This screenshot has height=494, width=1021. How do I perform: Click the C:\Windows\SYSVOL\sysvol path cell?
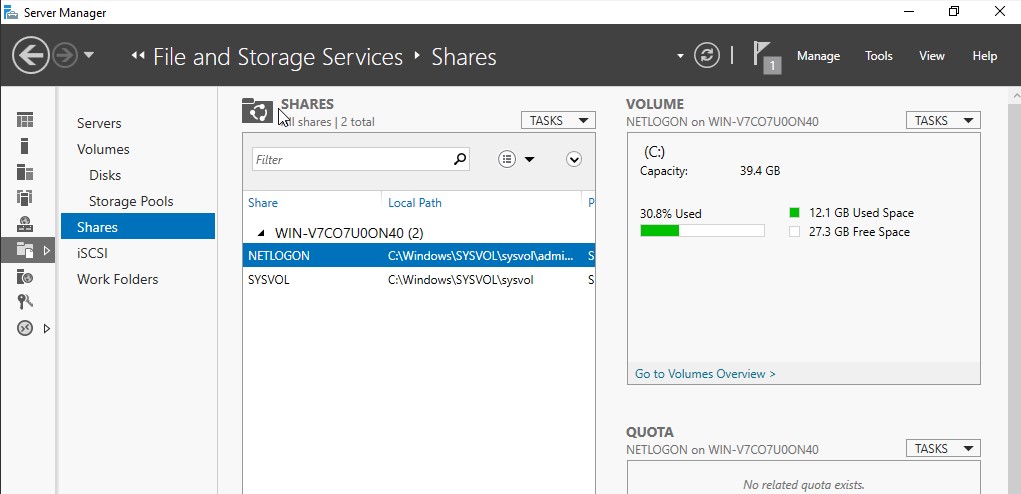[x=460, y=280]
